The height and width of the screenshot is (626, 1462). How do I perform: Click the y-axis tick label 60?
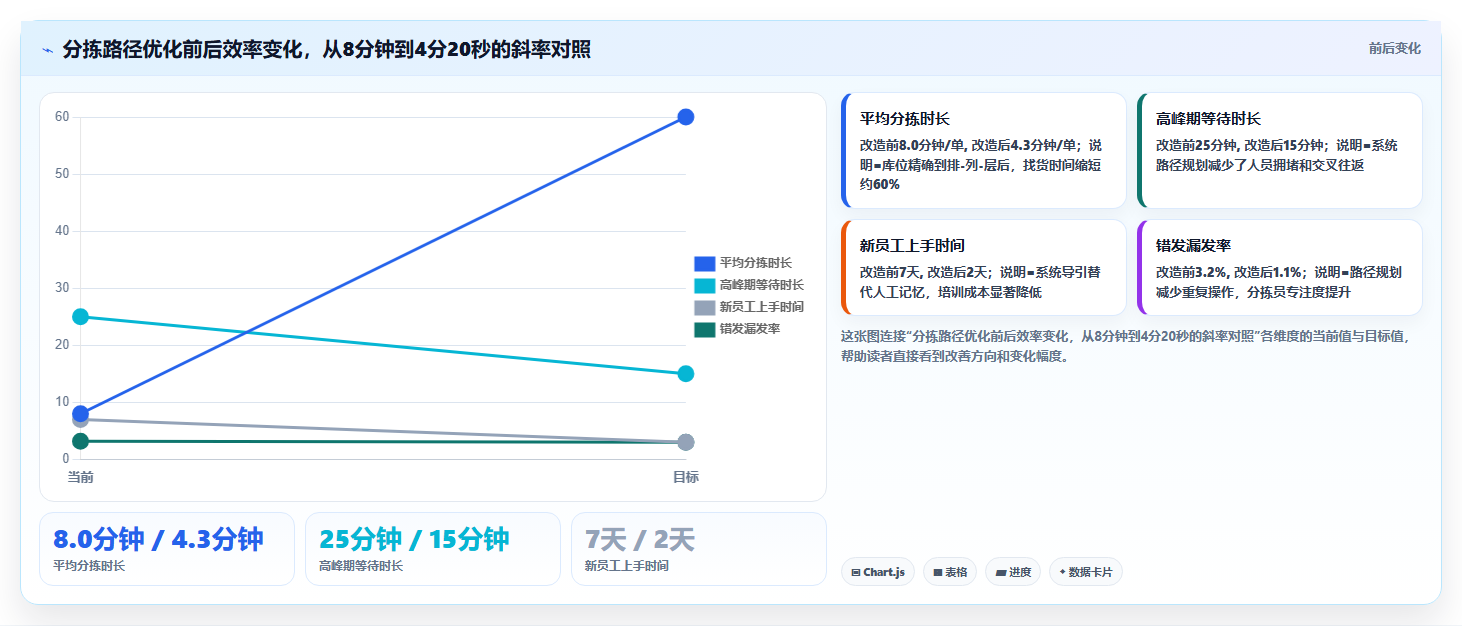pyautogui.click(x=62, y=117)
